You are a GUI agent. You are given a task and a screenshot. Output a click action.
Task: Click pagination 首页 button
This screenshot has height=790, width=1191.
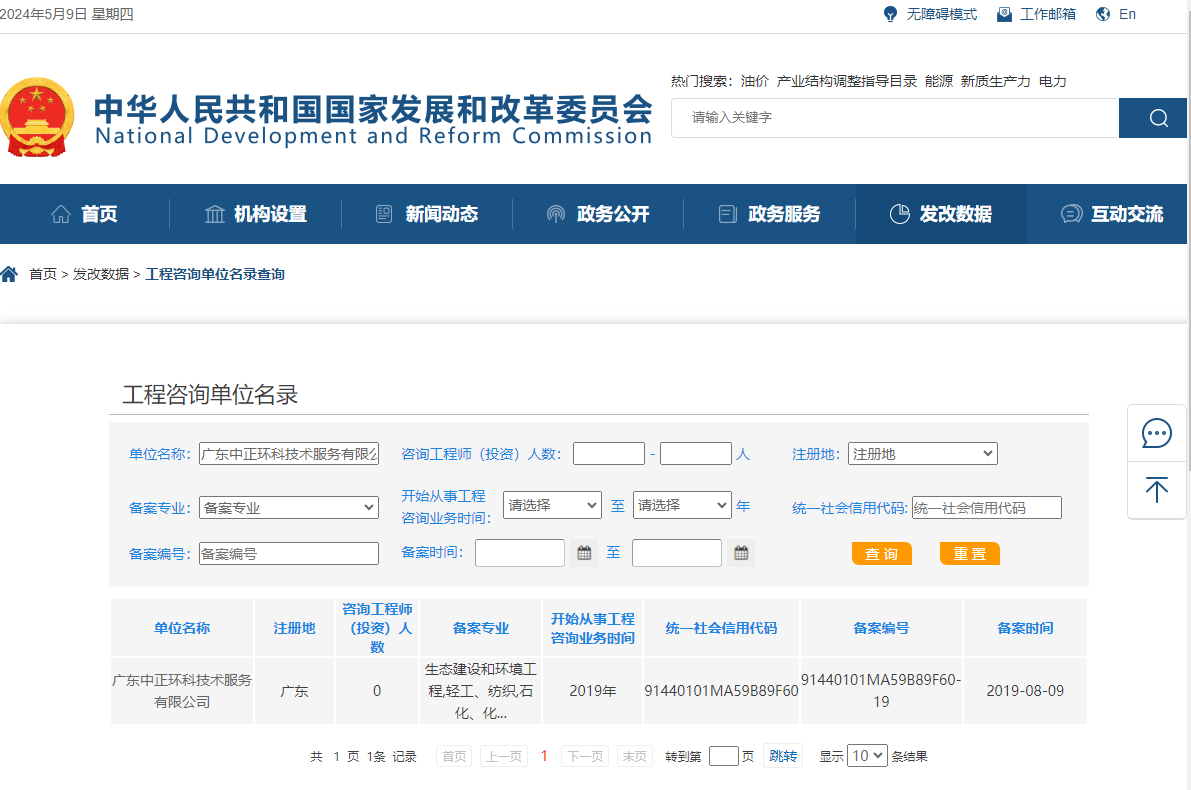[454, 757]
